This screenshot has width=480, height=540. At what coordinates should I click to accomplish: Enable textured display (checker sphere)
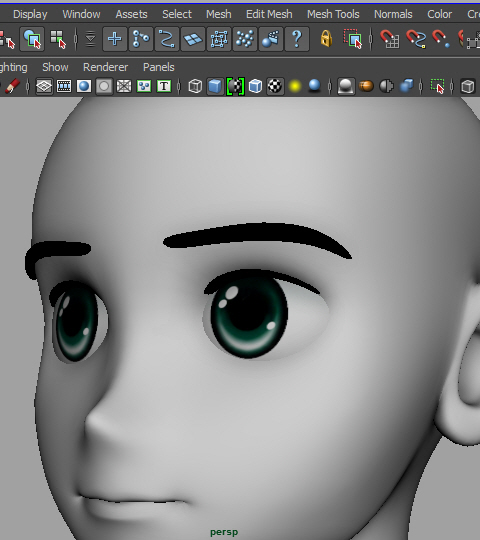(275, 86)
